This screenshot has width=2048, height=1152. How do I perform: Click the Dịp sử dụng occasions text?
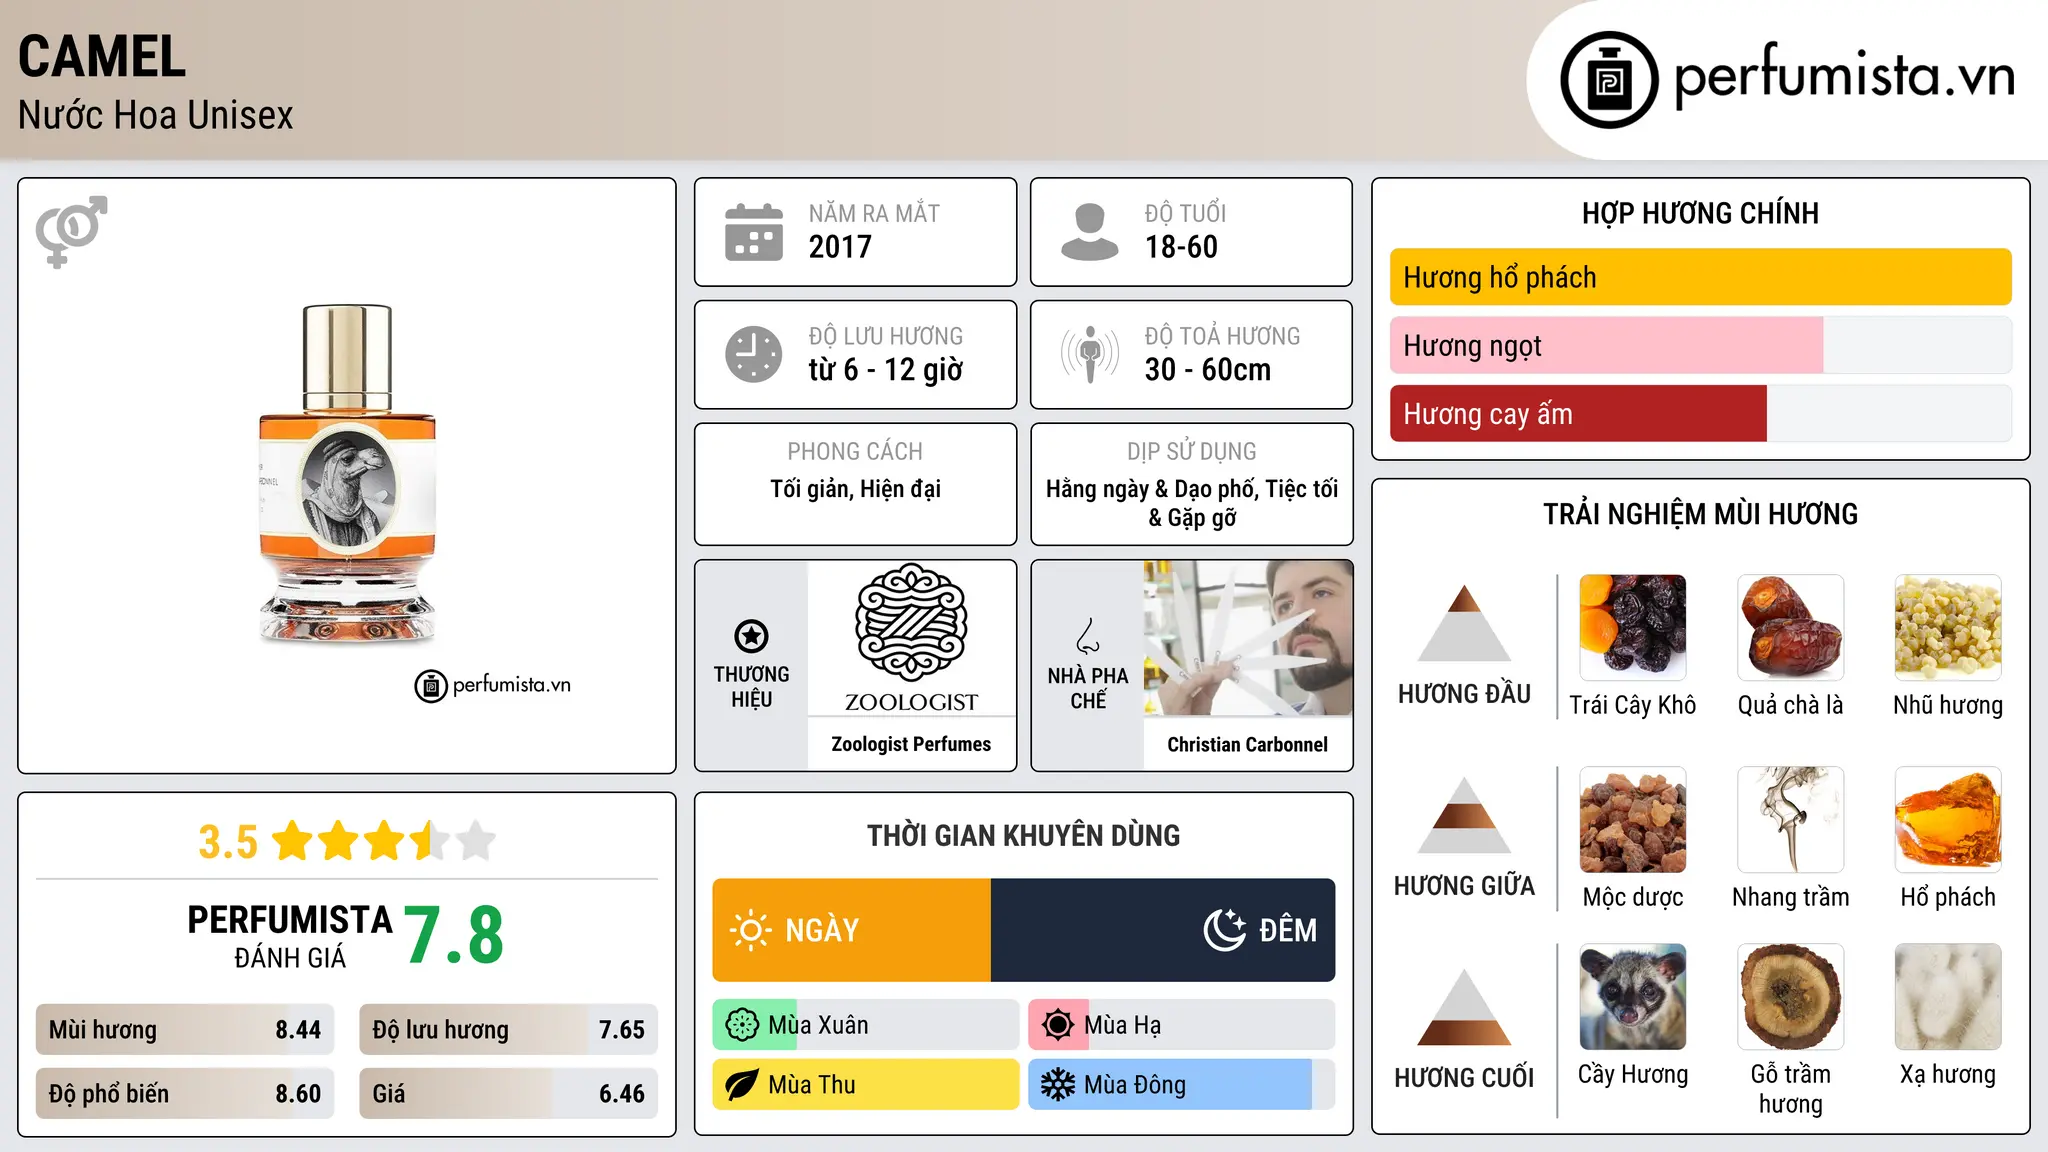tap(1192, 503)
